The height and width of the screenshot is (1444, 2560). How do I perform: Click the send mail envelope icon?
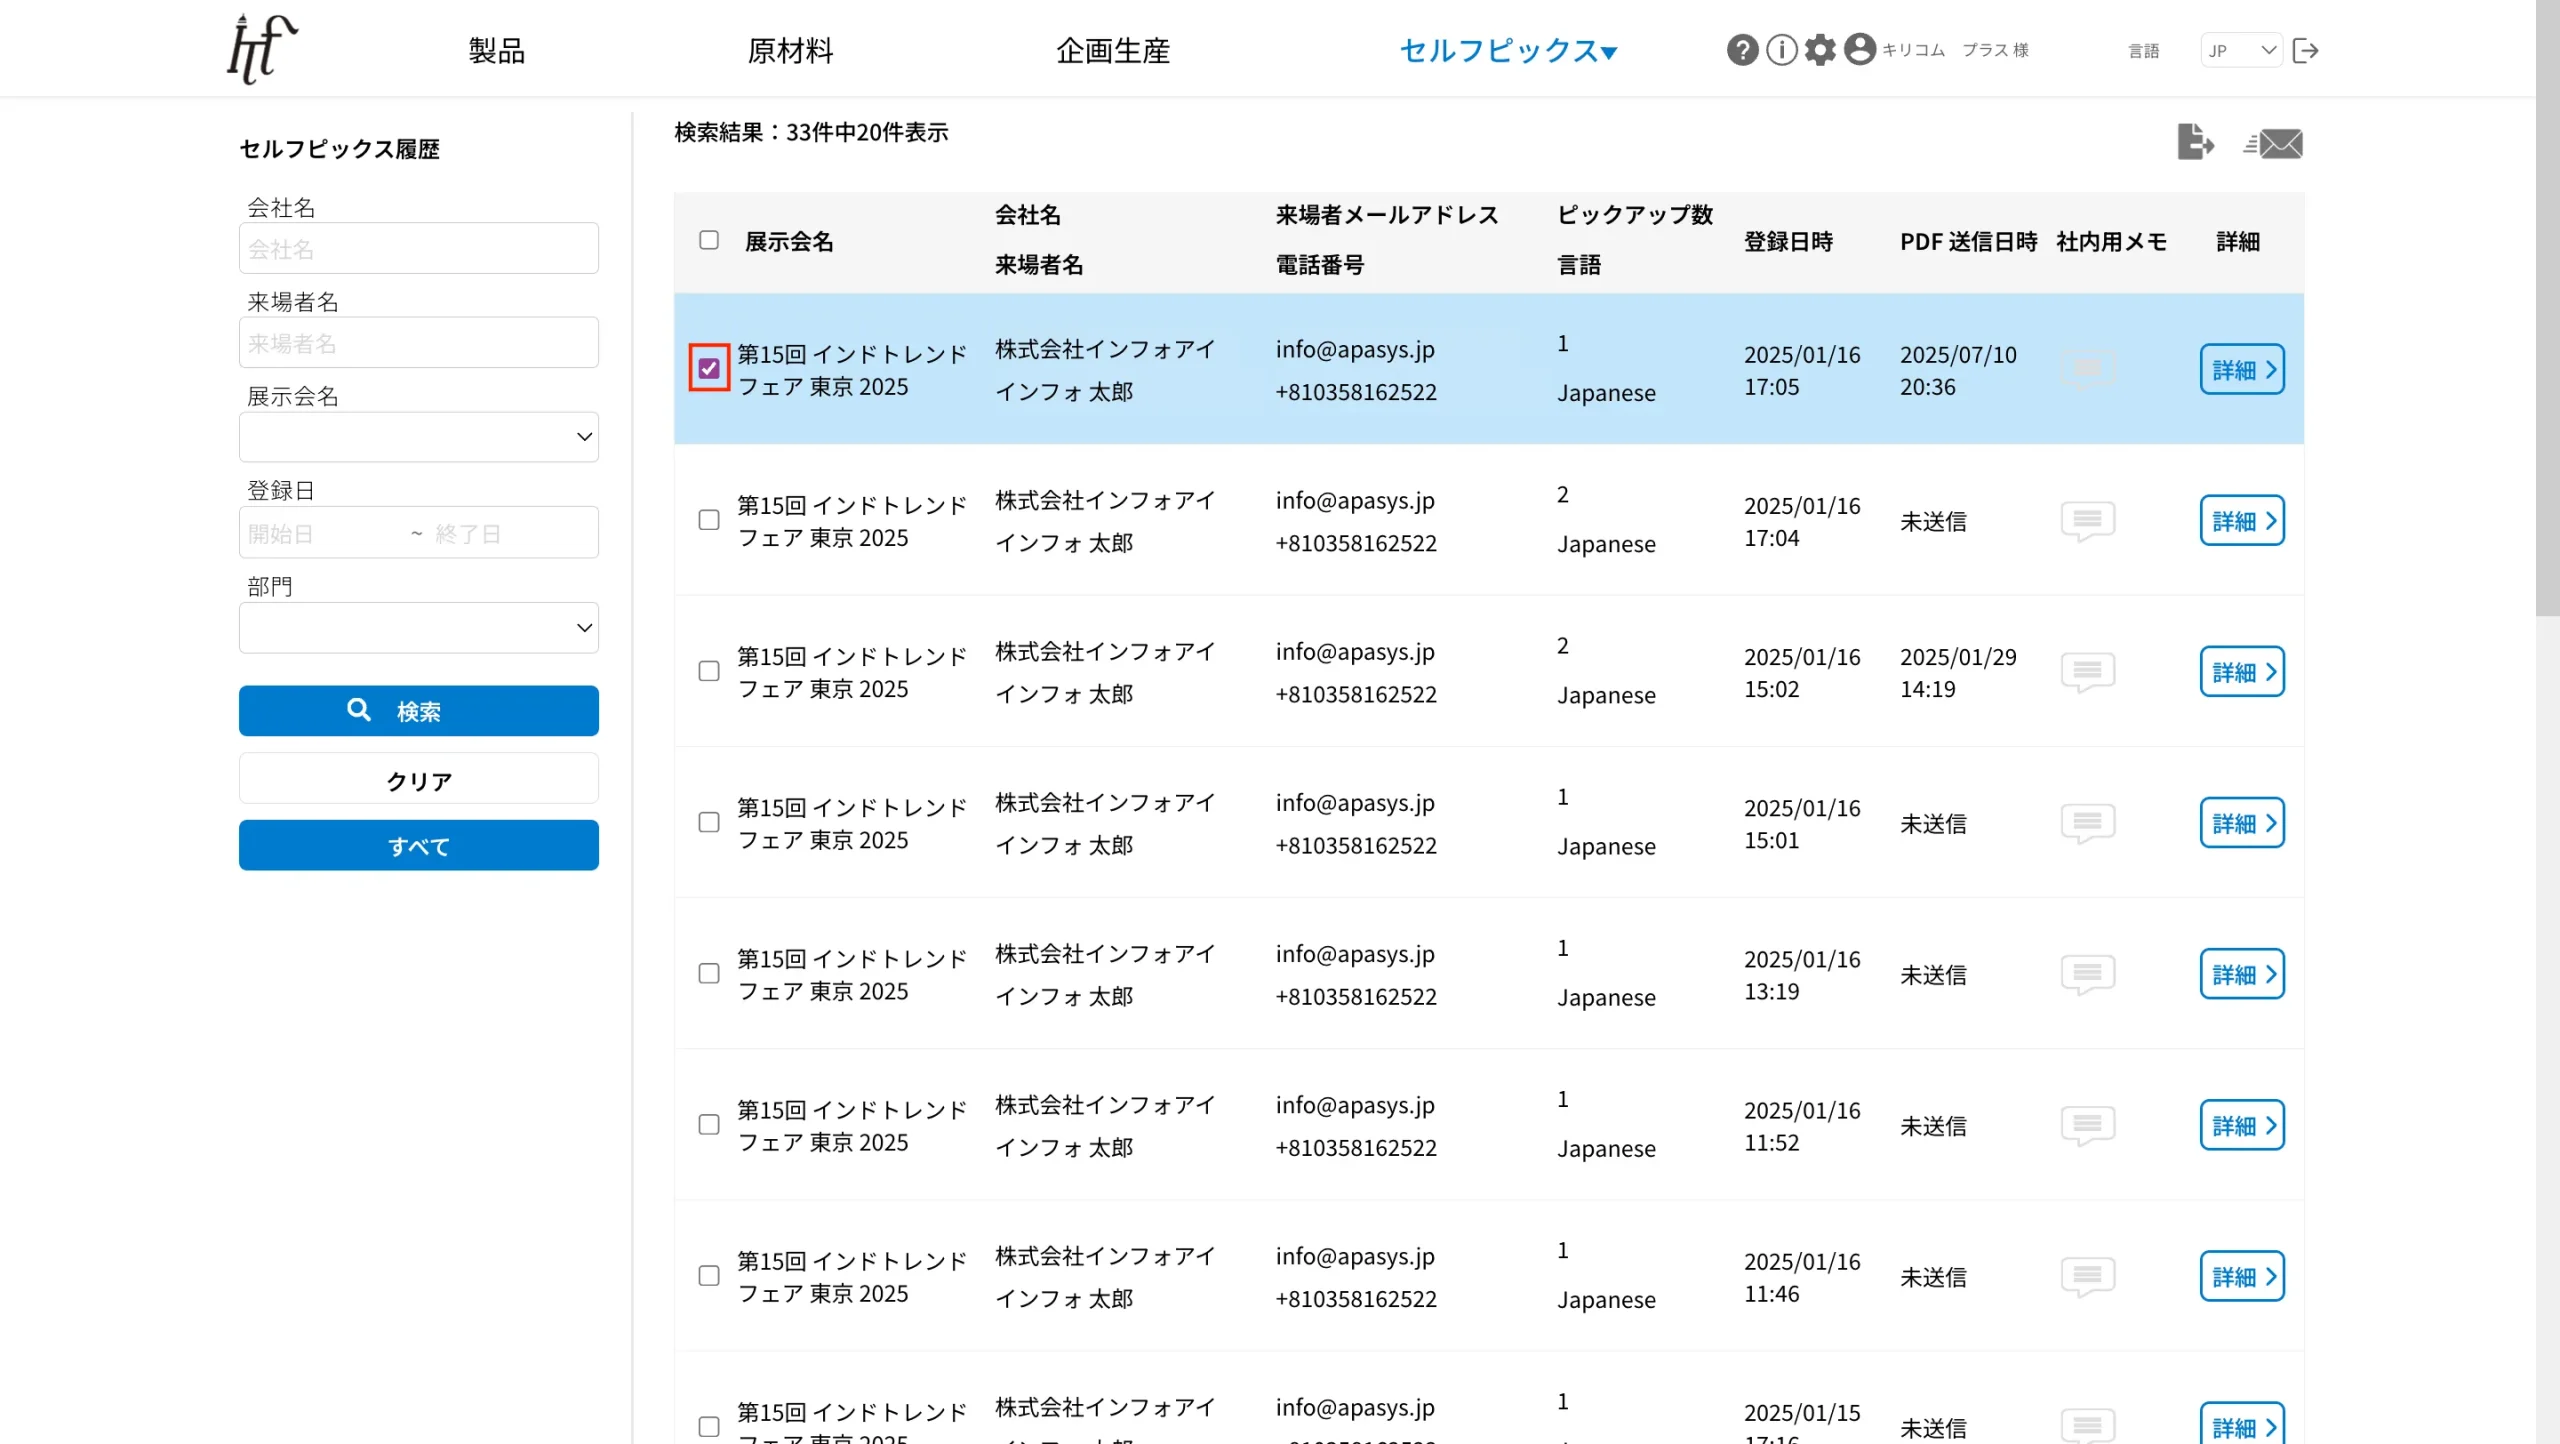[2272, 144]
